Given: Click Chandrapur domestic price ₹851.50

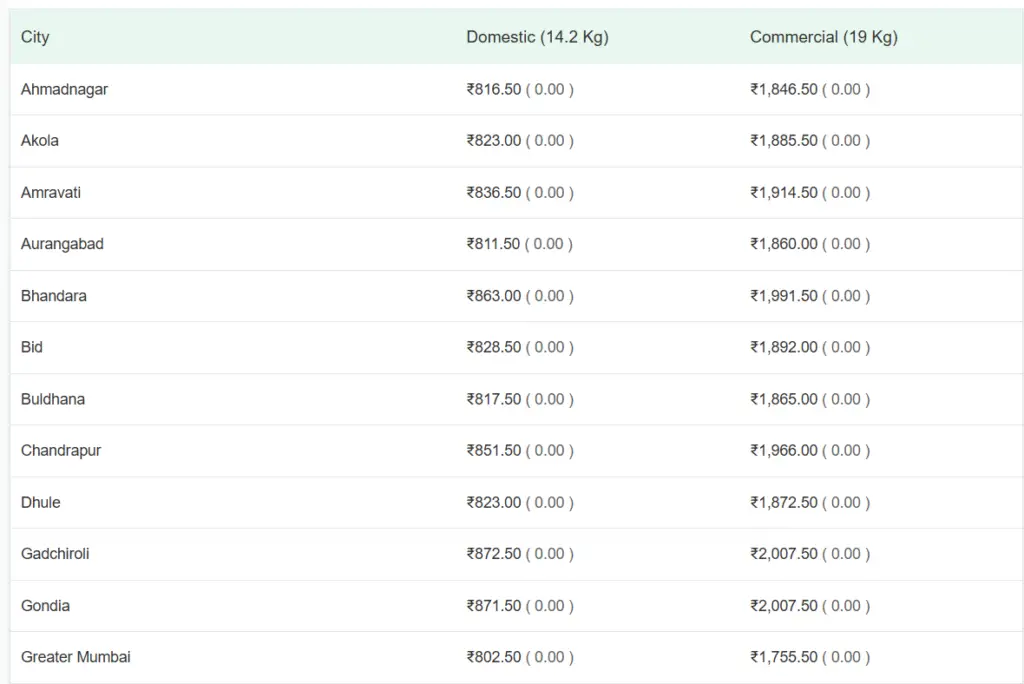Looking at the screenshot, I should 494,451.
